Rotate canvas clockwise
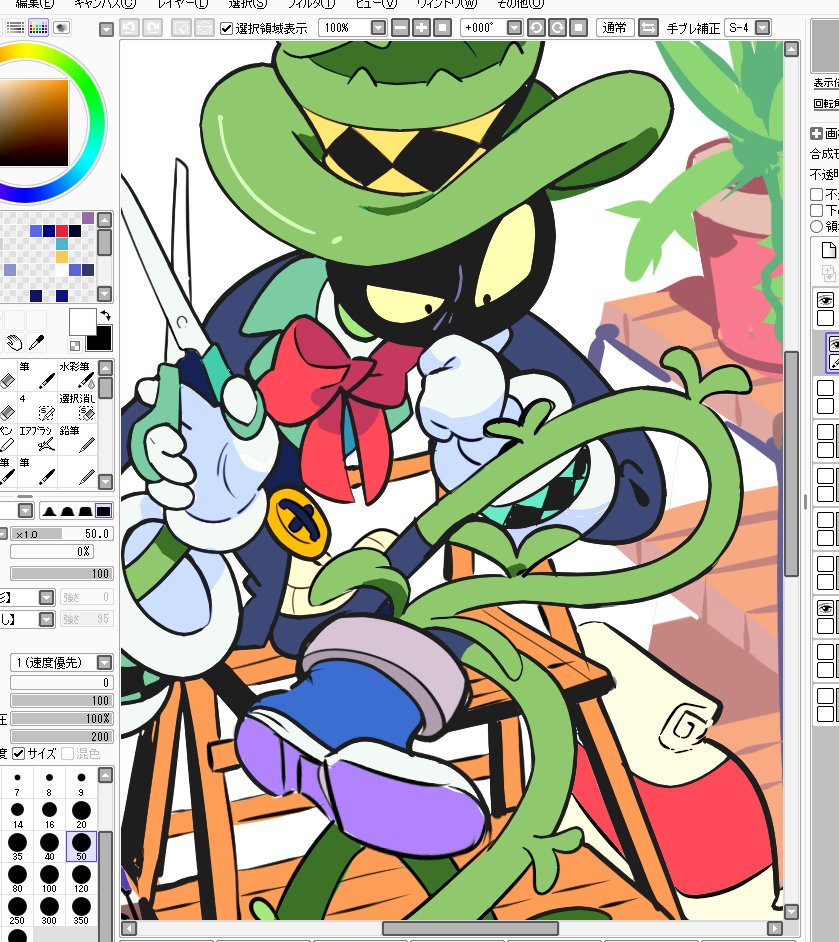Viewport: 839px width, 942px height. [557, 28]
